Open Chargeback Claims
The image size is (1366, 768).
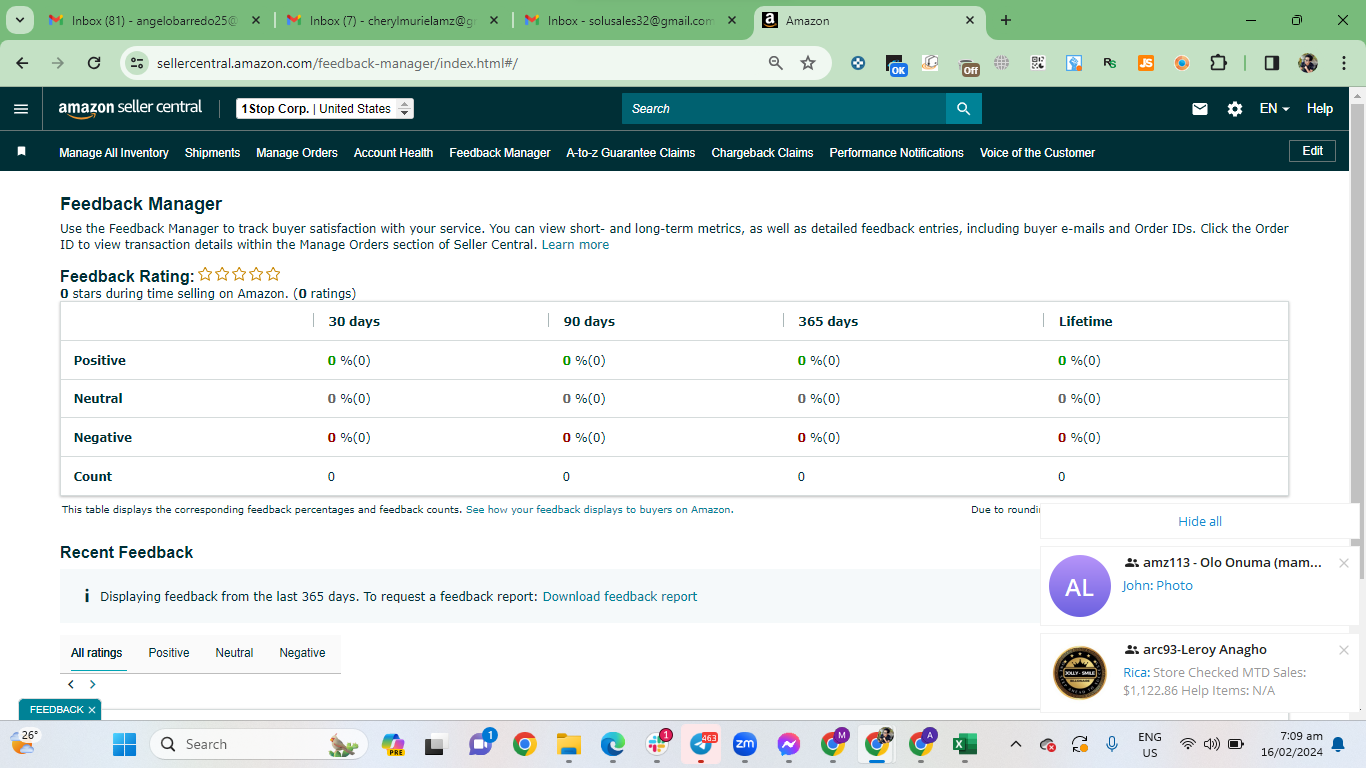click(763, 153)
